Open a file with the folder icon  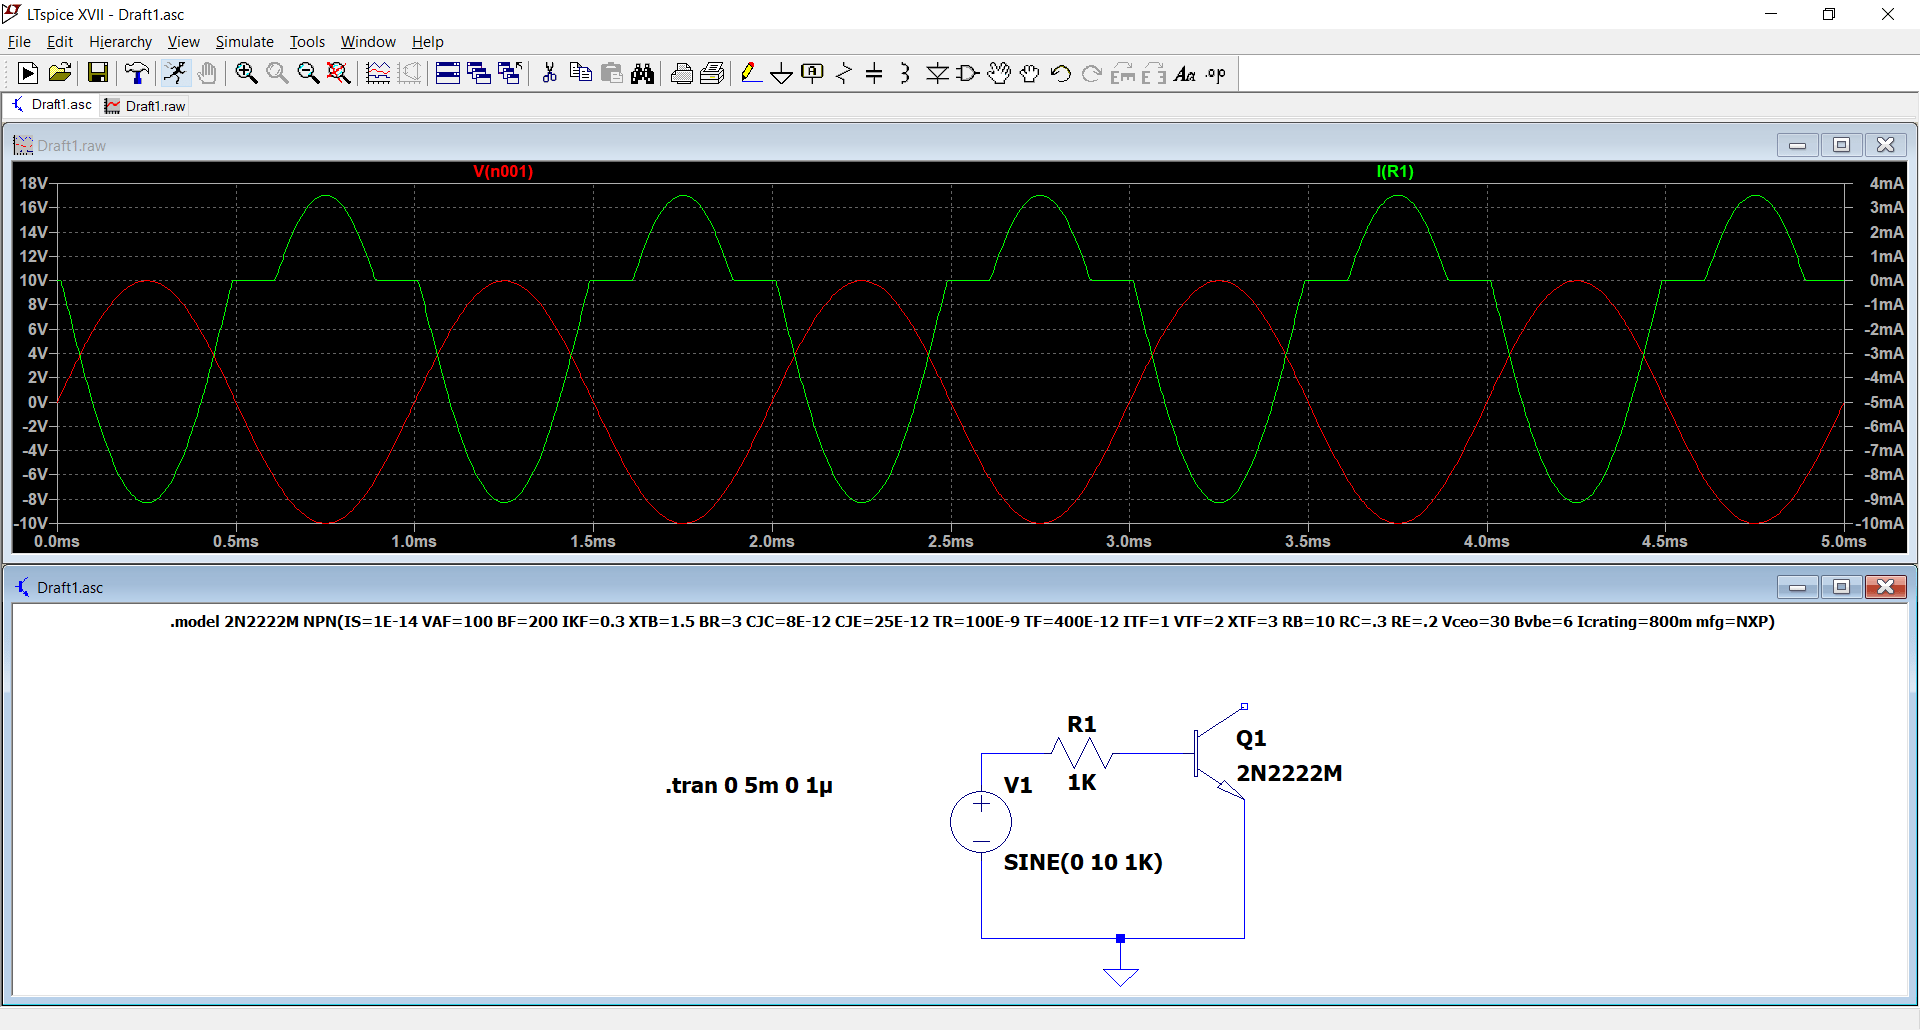click(60, 73)
